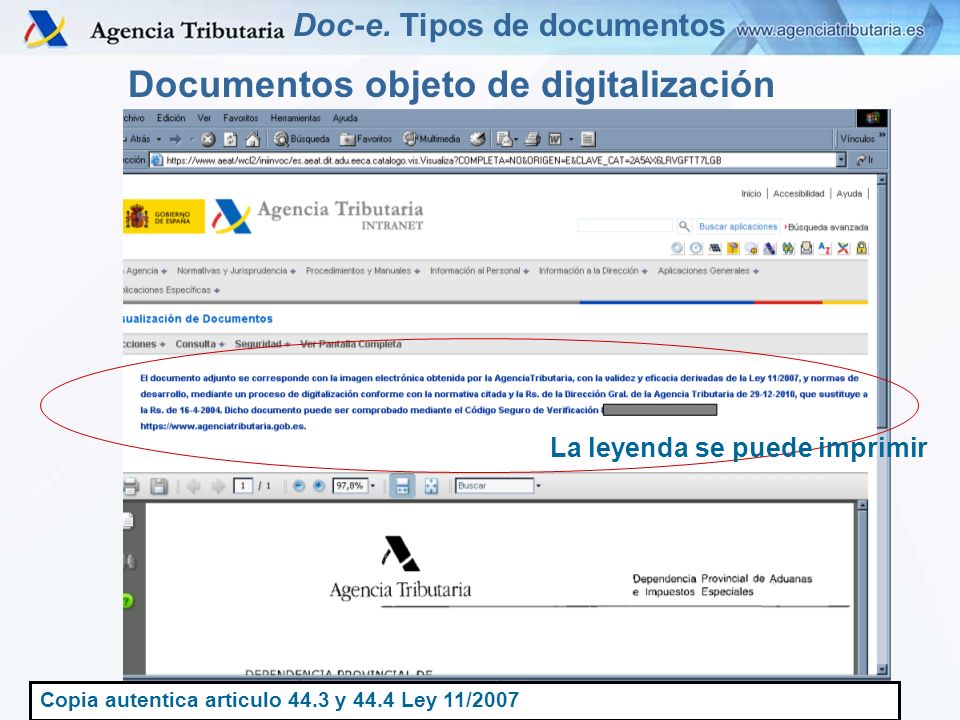Toggle PDF fit-width scrolling mode icon

pos(402,486)
